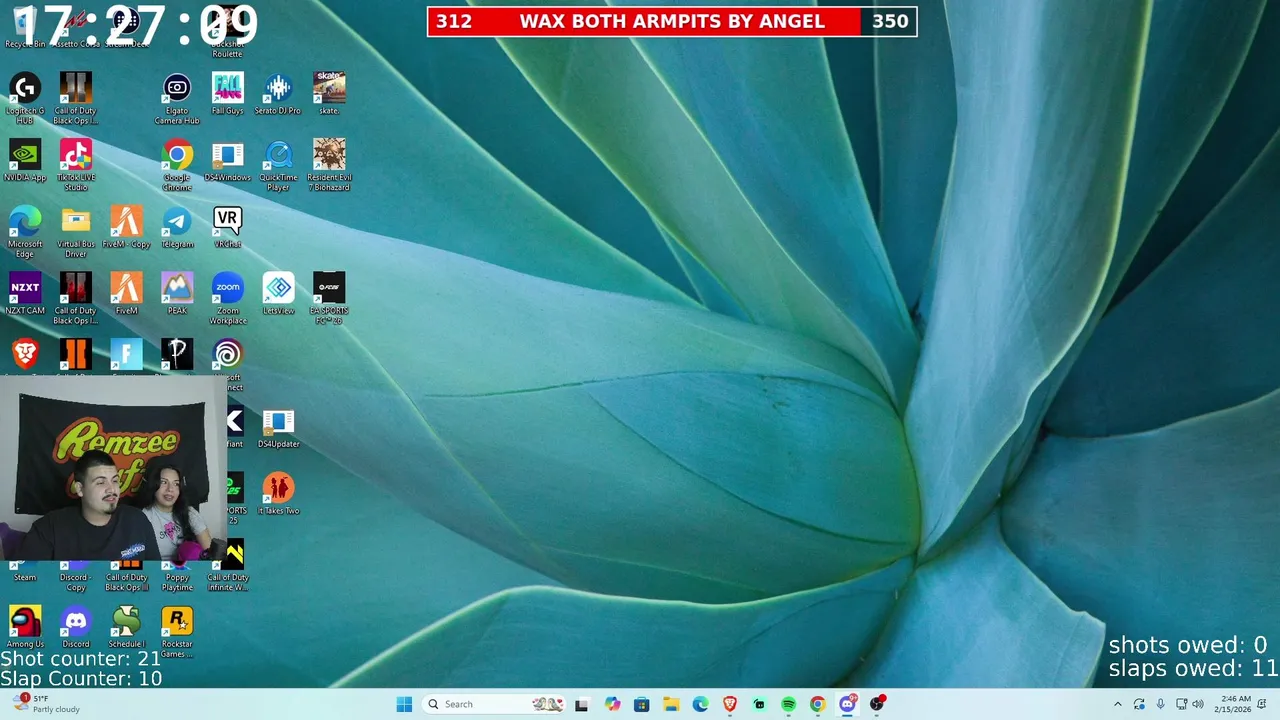Viewport: 1280px width, 720px height.
Task: Open the Zoom Workplace shortcut
Action: click(x=228, y=298)
